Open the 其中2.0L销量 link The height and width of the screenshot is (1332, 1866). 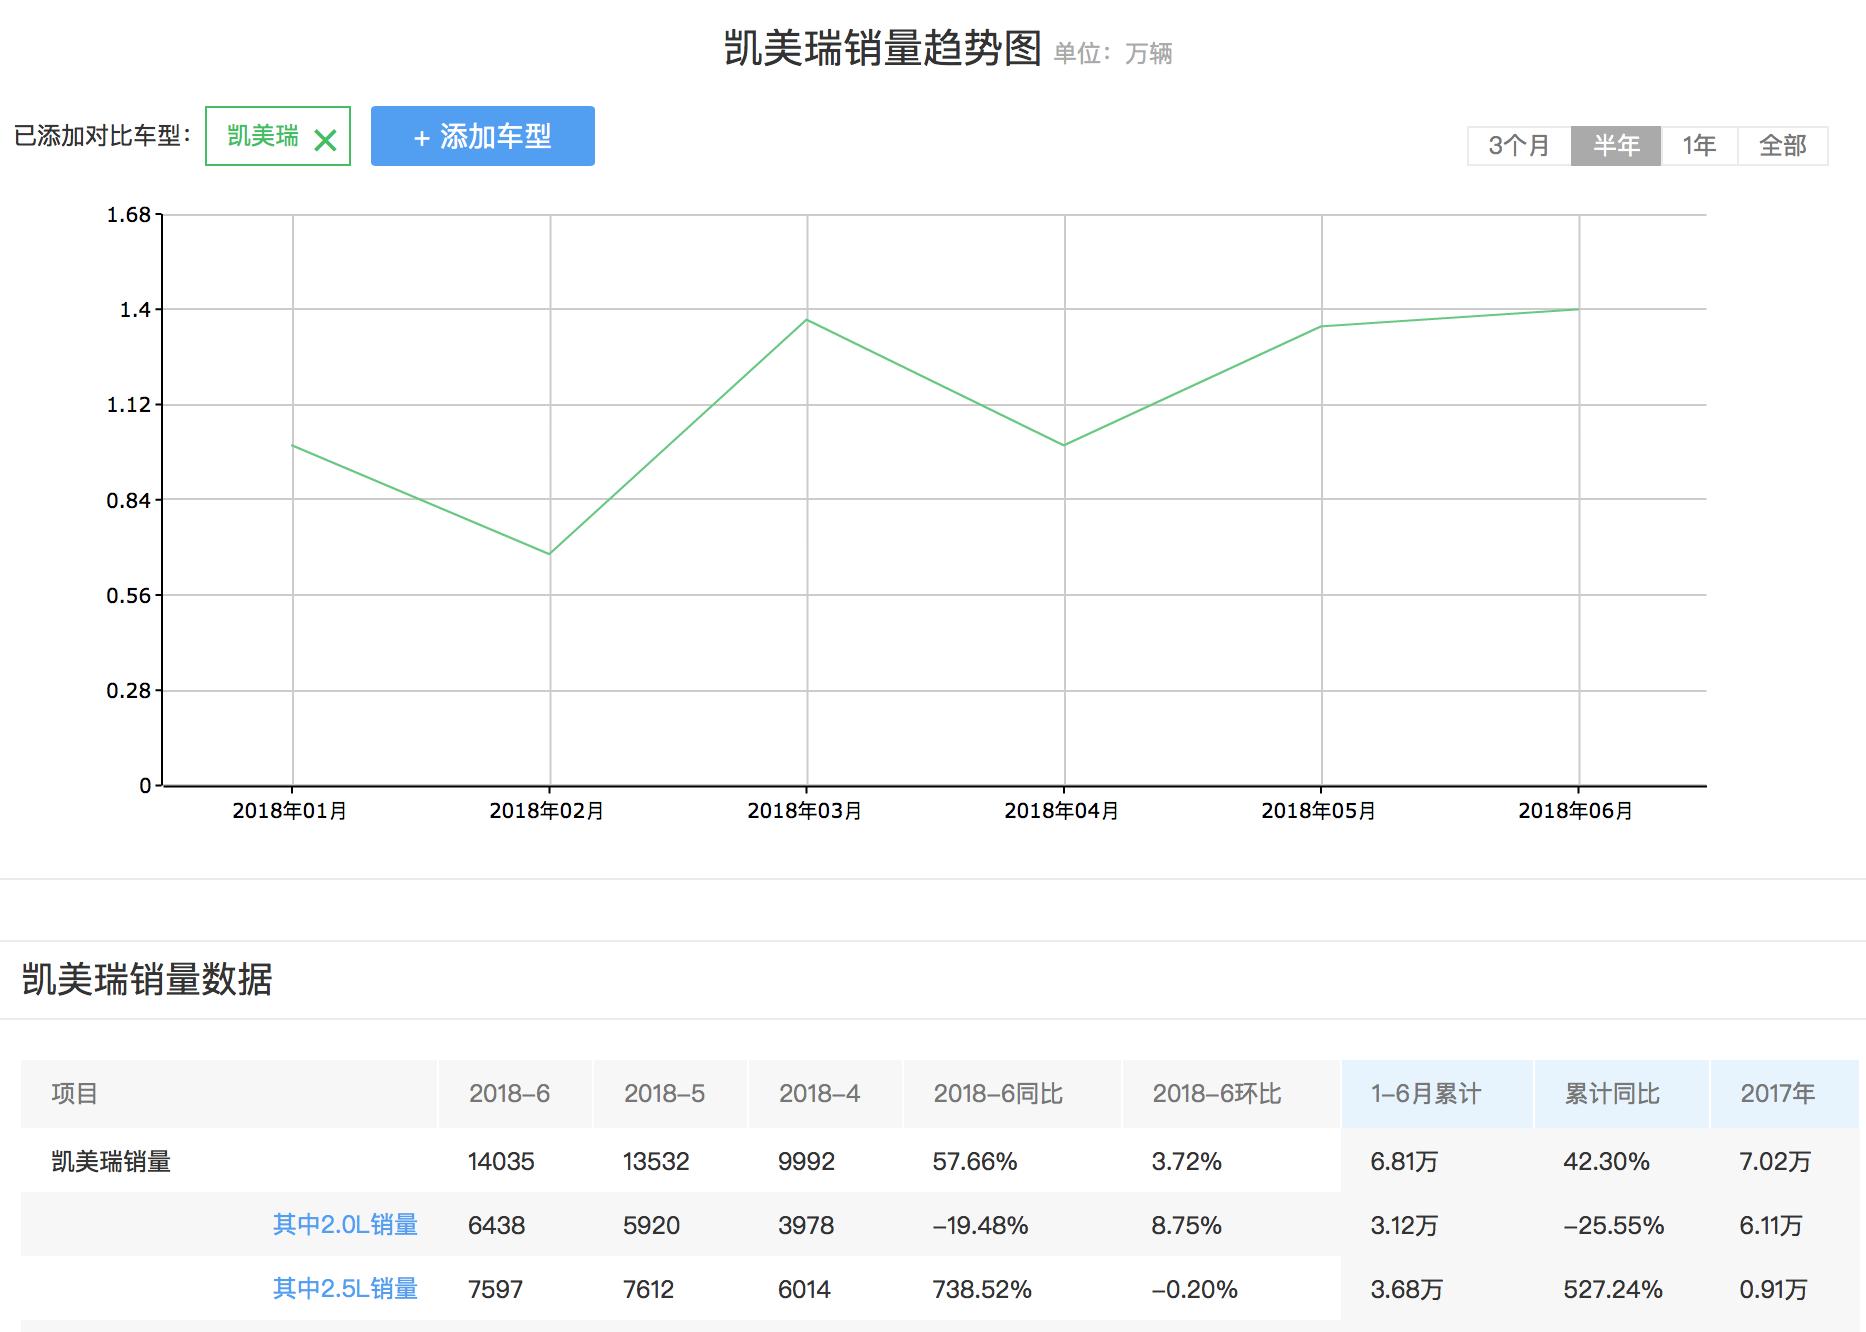345,1225
